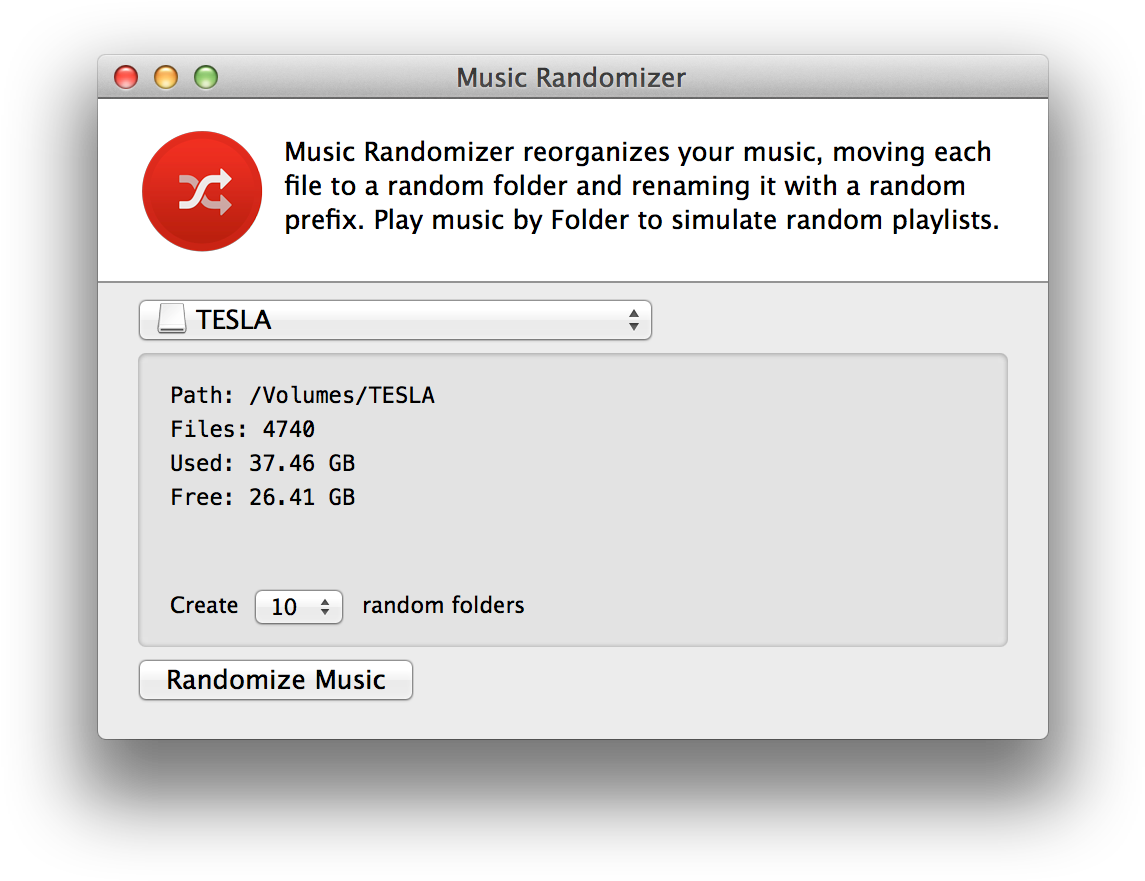
Task: Click the Free: 26.41 GB line
Action: [263, 497]
